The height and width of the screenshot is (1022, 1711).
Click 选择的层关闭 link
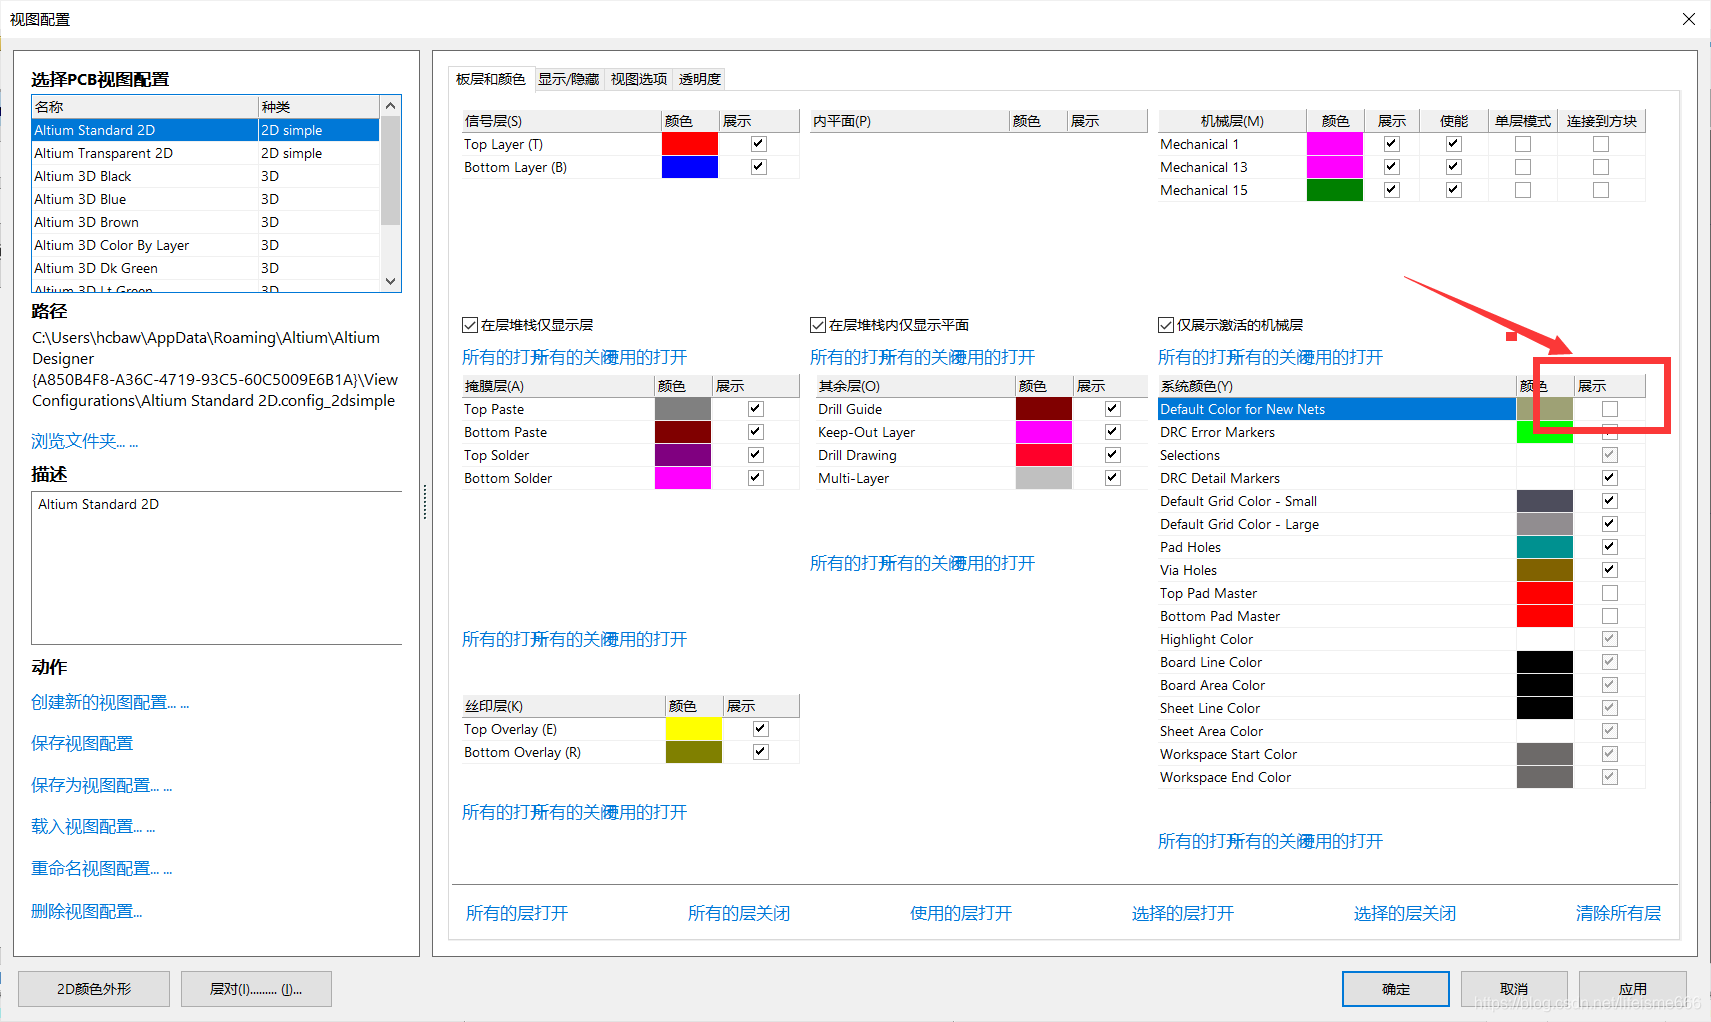click(1405, 913)
